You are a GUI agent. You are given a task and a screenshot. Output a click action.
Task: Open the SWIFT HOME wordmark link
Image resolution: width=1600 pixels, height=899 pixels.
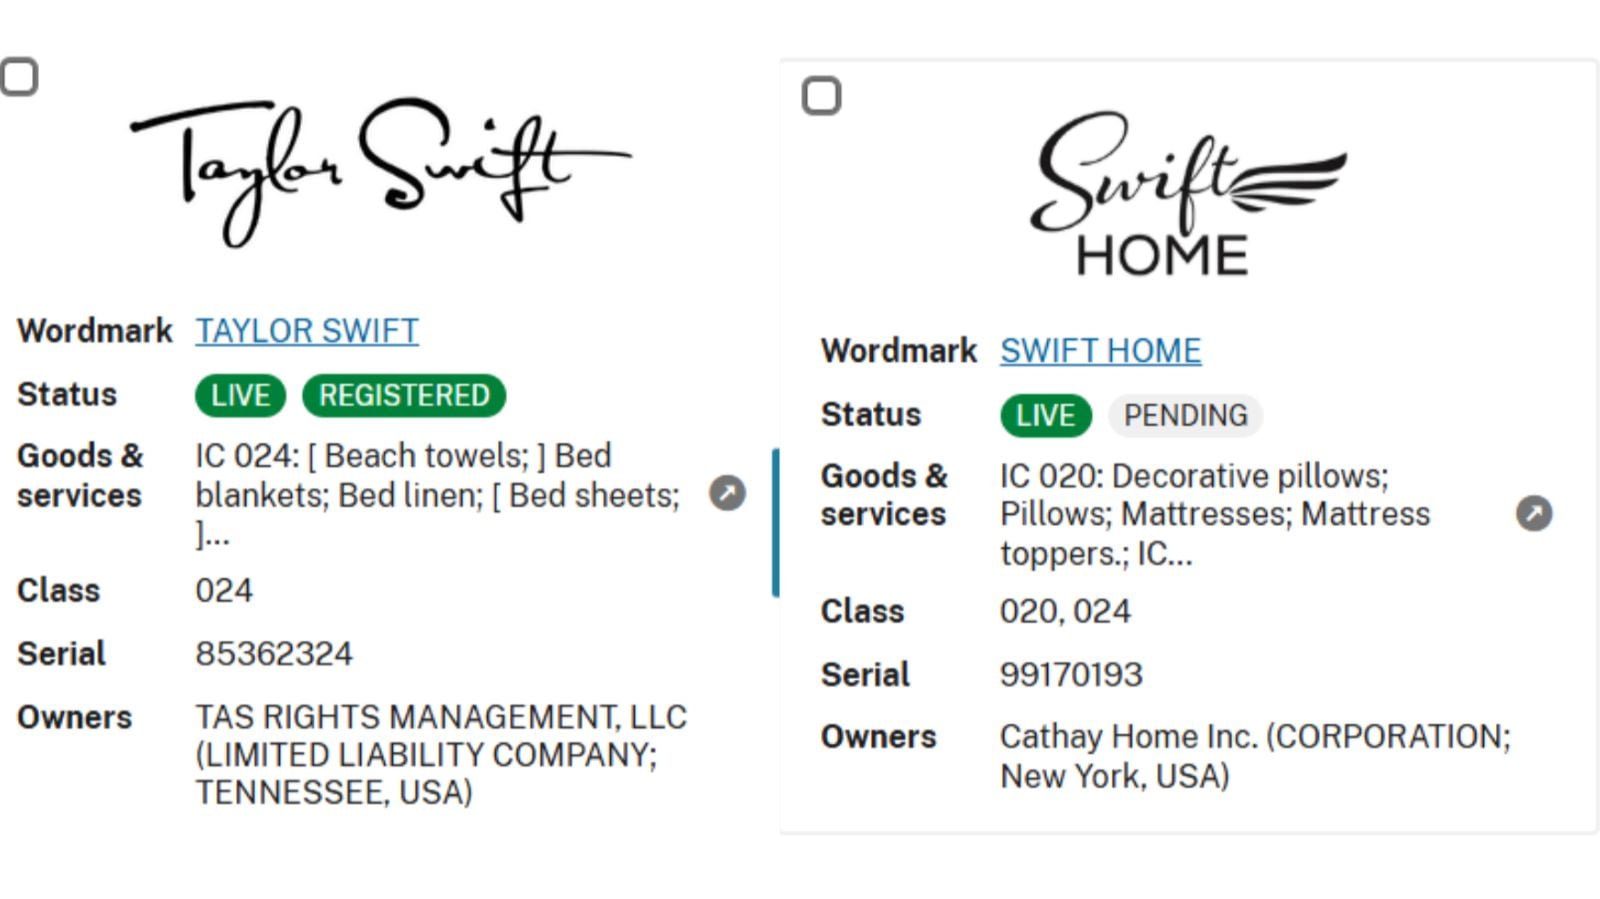point(1100,351)
